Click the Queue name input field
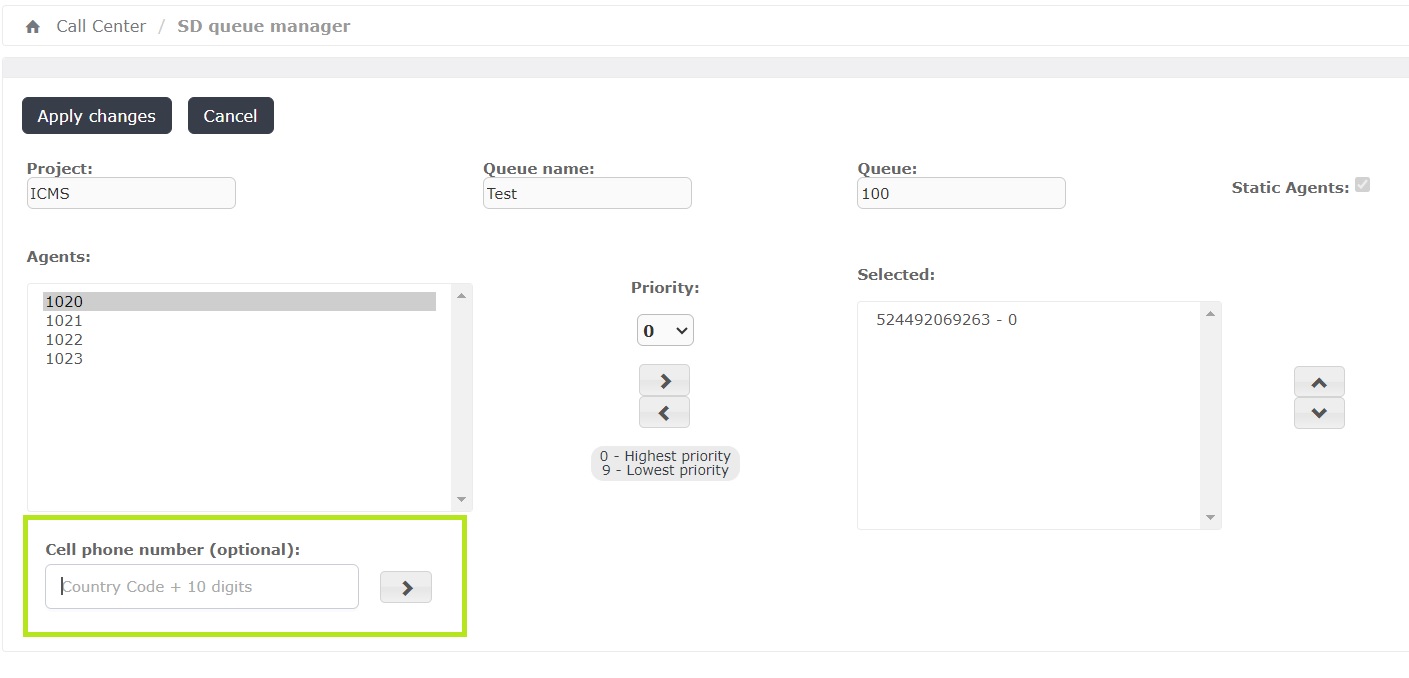This screenshot has width=1409, height=678. [x=587, y=194]
